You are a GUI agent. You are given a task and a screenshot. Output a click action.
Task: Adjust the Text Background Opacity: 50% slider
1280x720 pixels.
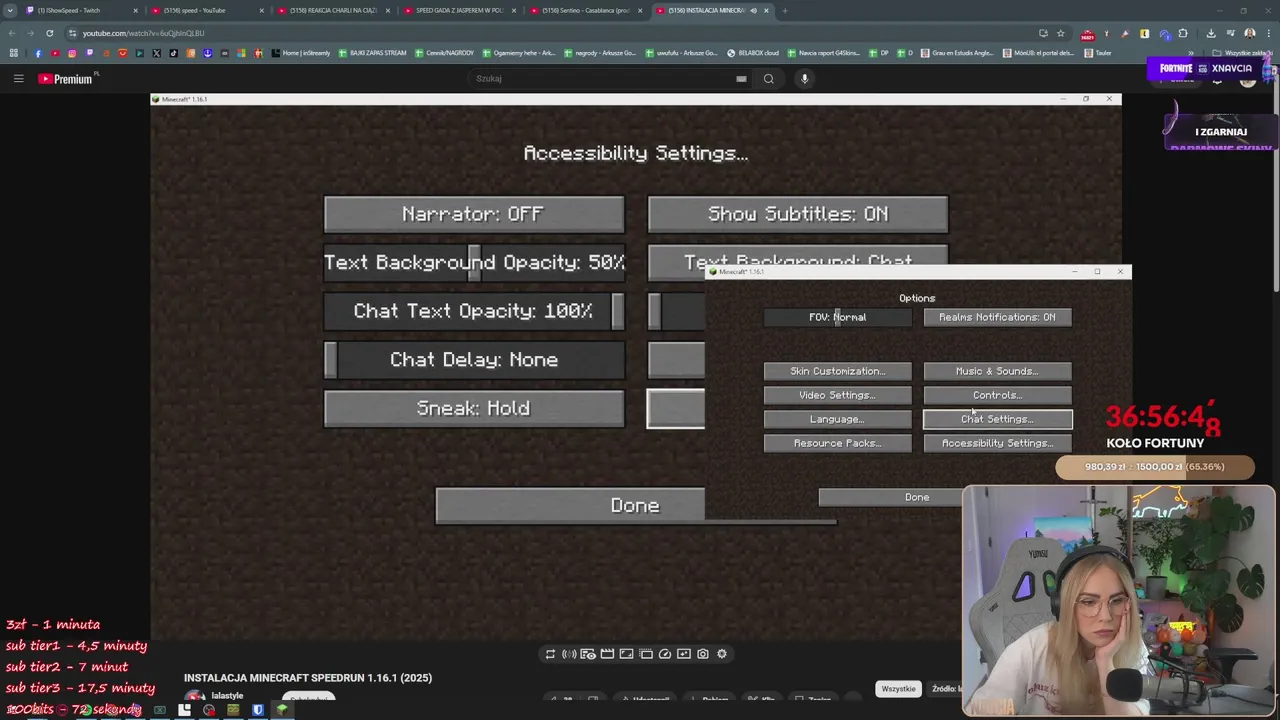pyautogui.click(x=474, y=262)
